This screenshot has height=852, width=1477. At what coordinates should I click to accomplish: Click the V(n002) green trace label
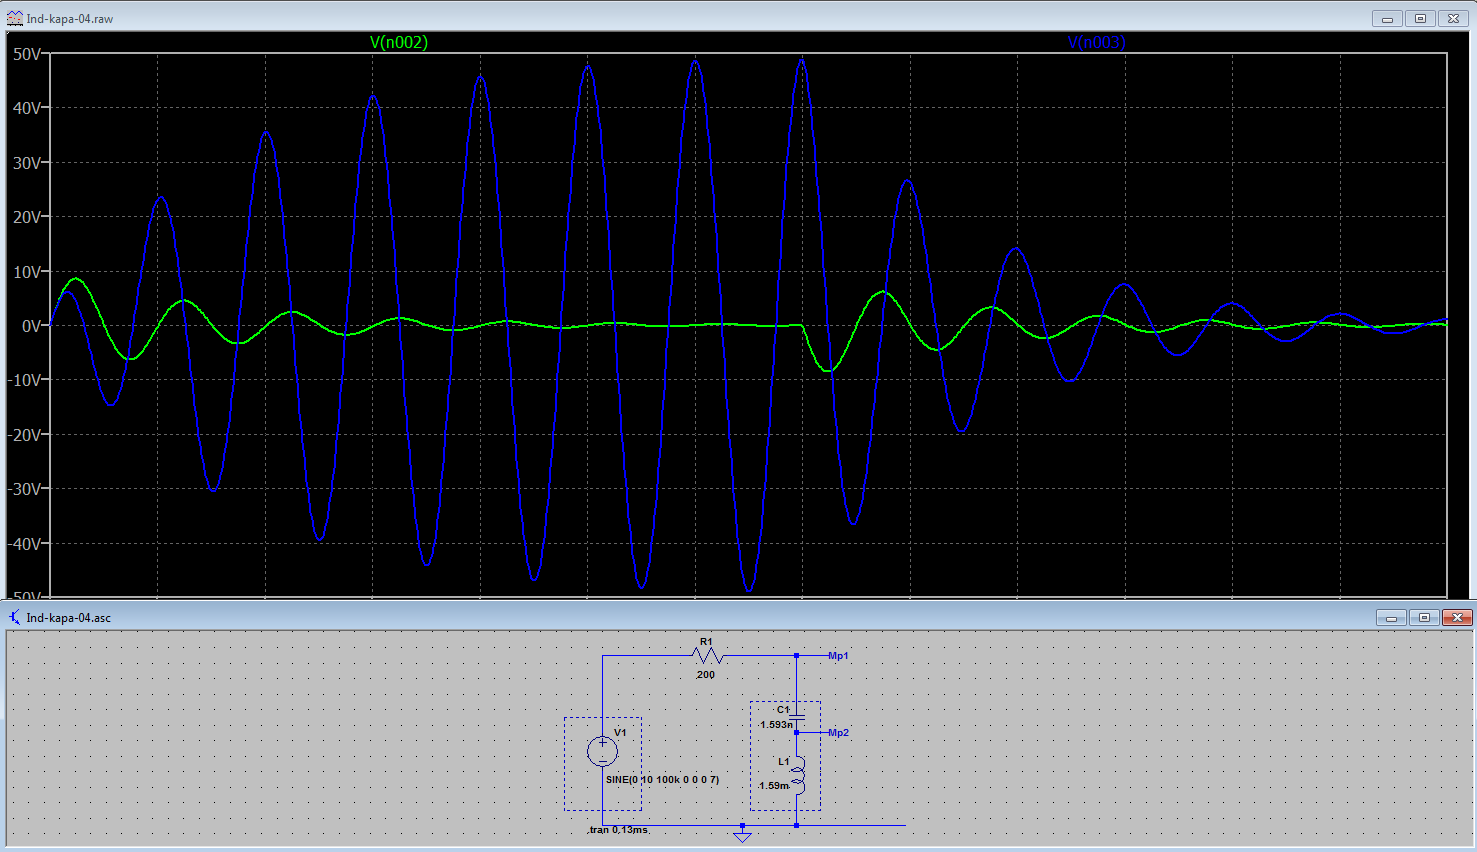pyautogui.click(x=399, y=42)
